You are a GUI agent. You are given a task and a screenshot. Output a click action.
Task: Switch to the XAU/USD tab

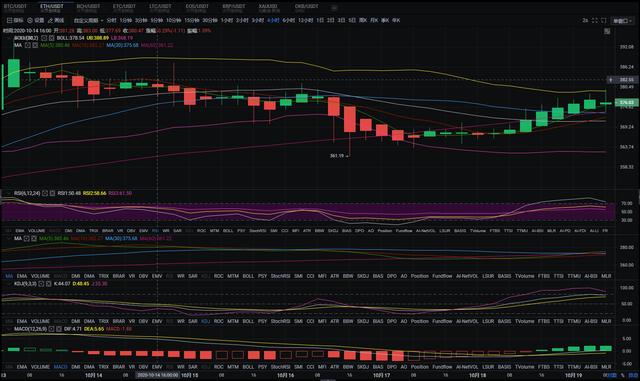(x=269, y=7)
